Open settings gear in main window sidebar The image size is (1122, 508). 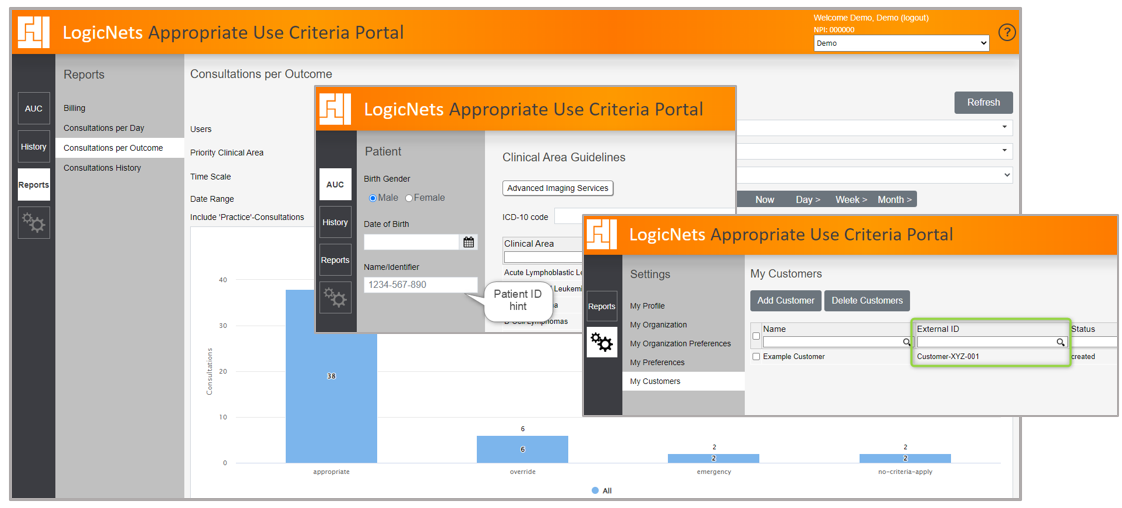coord(34,223)
